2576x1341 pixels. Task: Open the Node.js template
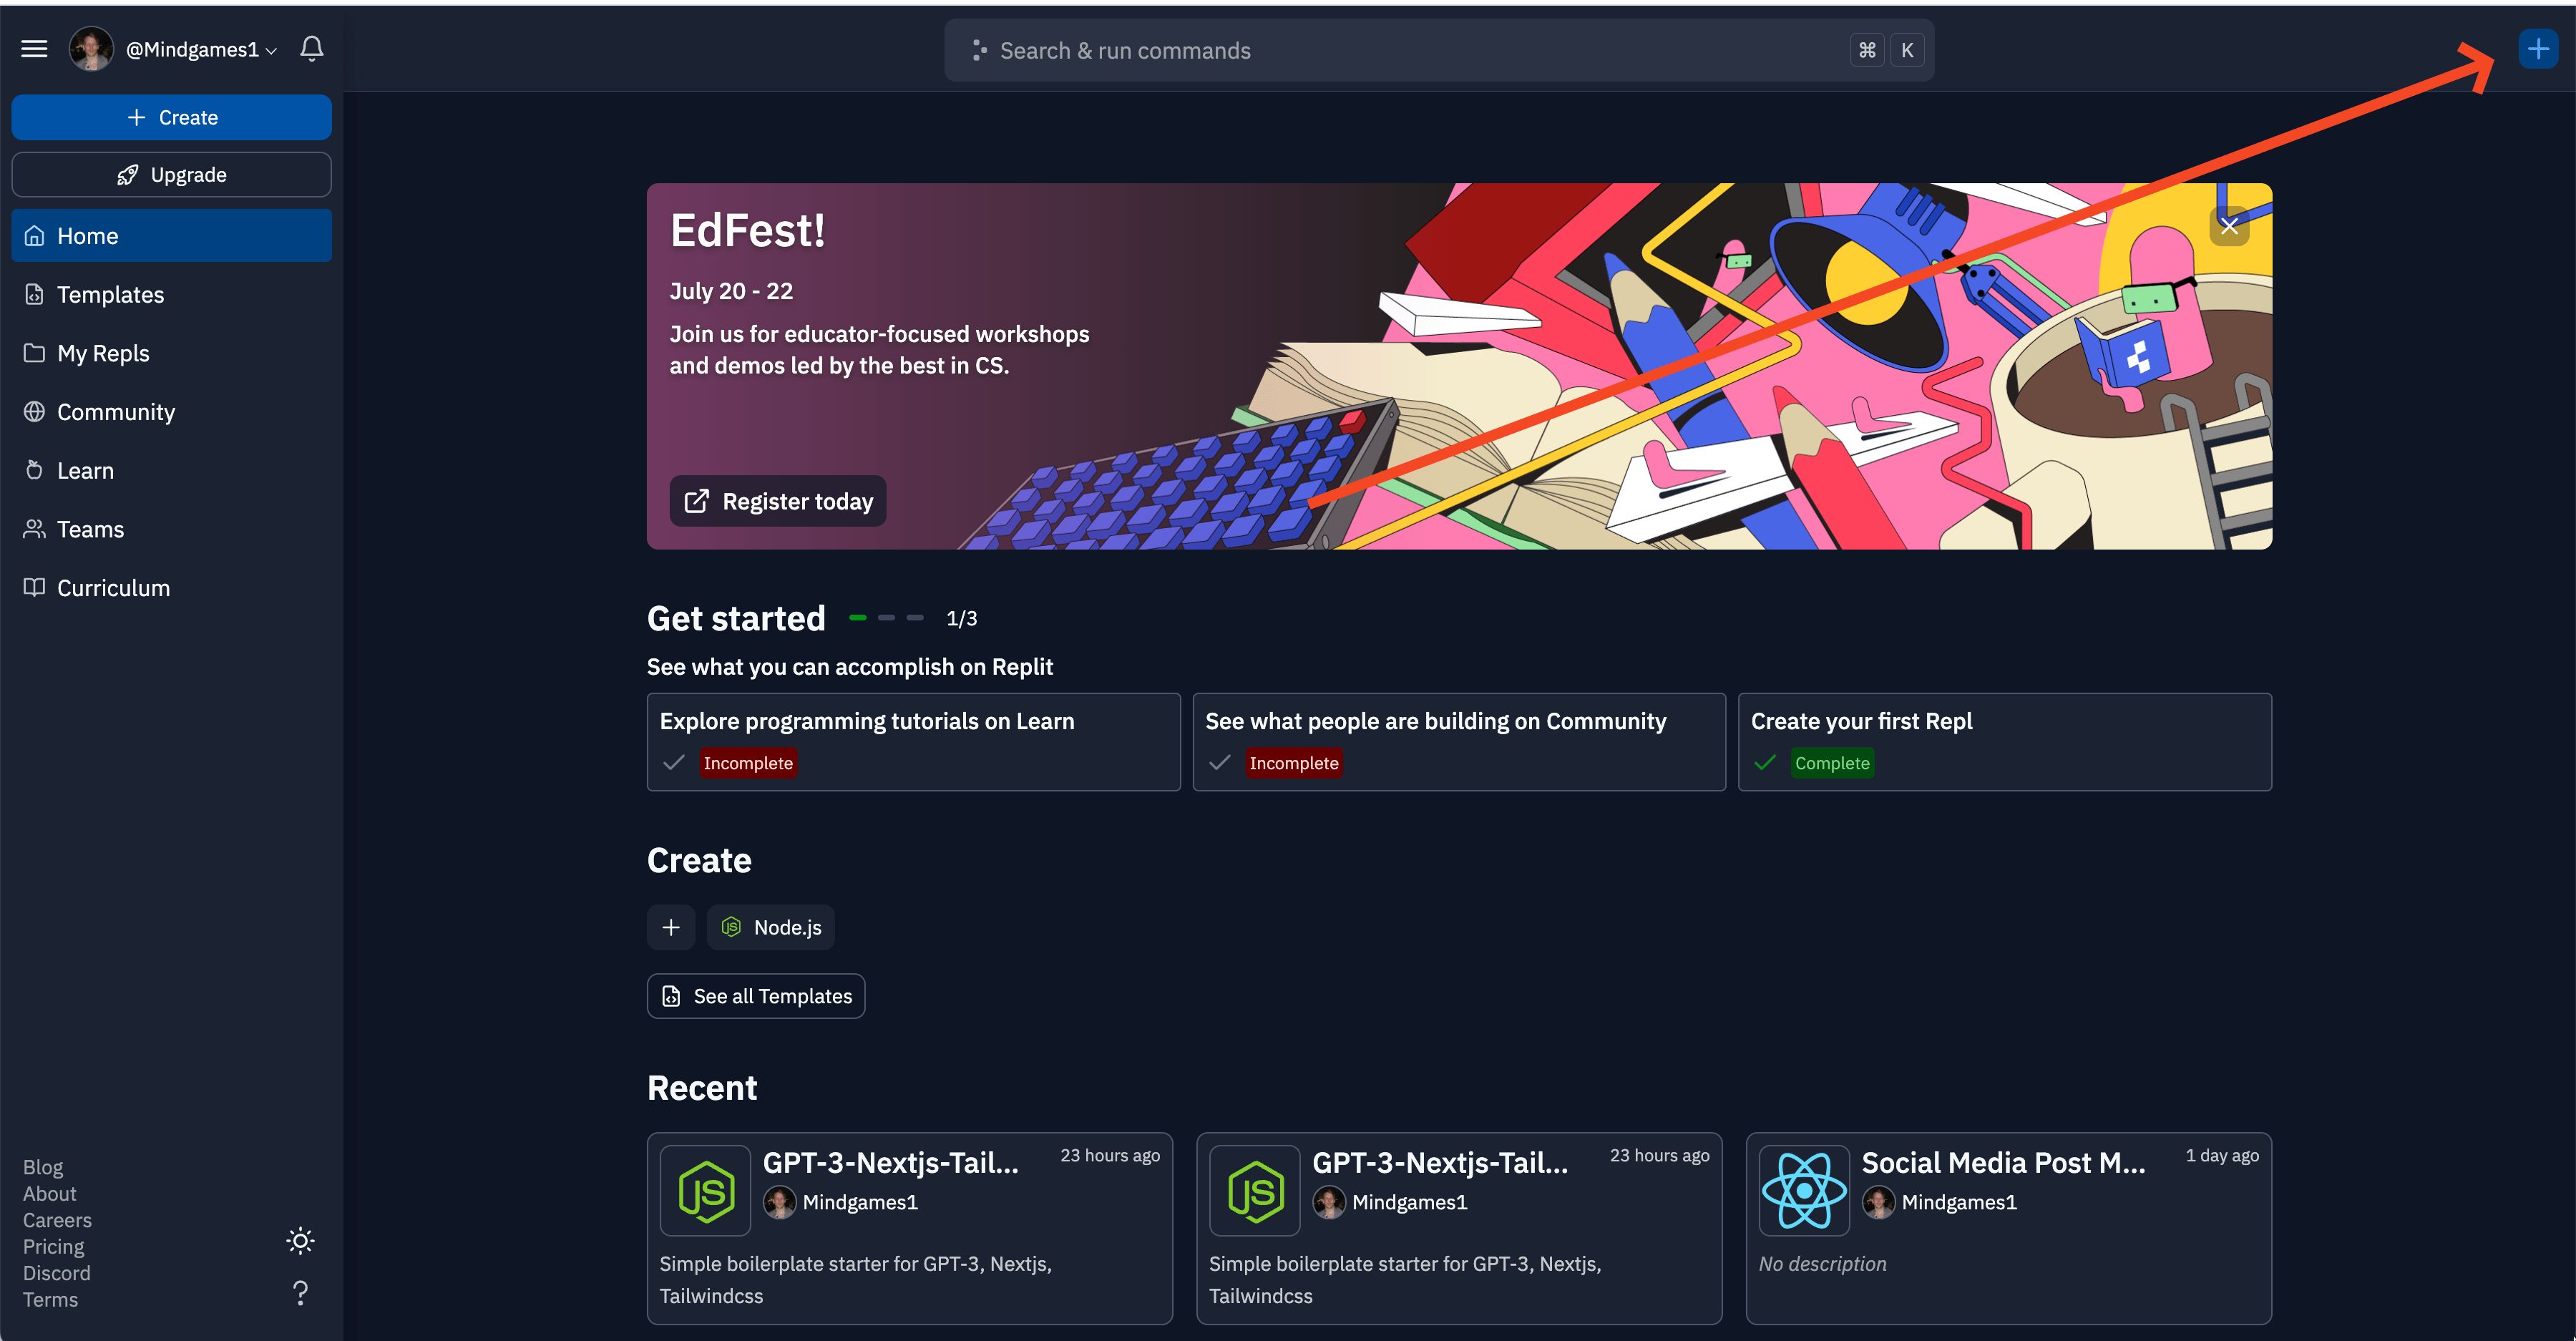[769, 927]
